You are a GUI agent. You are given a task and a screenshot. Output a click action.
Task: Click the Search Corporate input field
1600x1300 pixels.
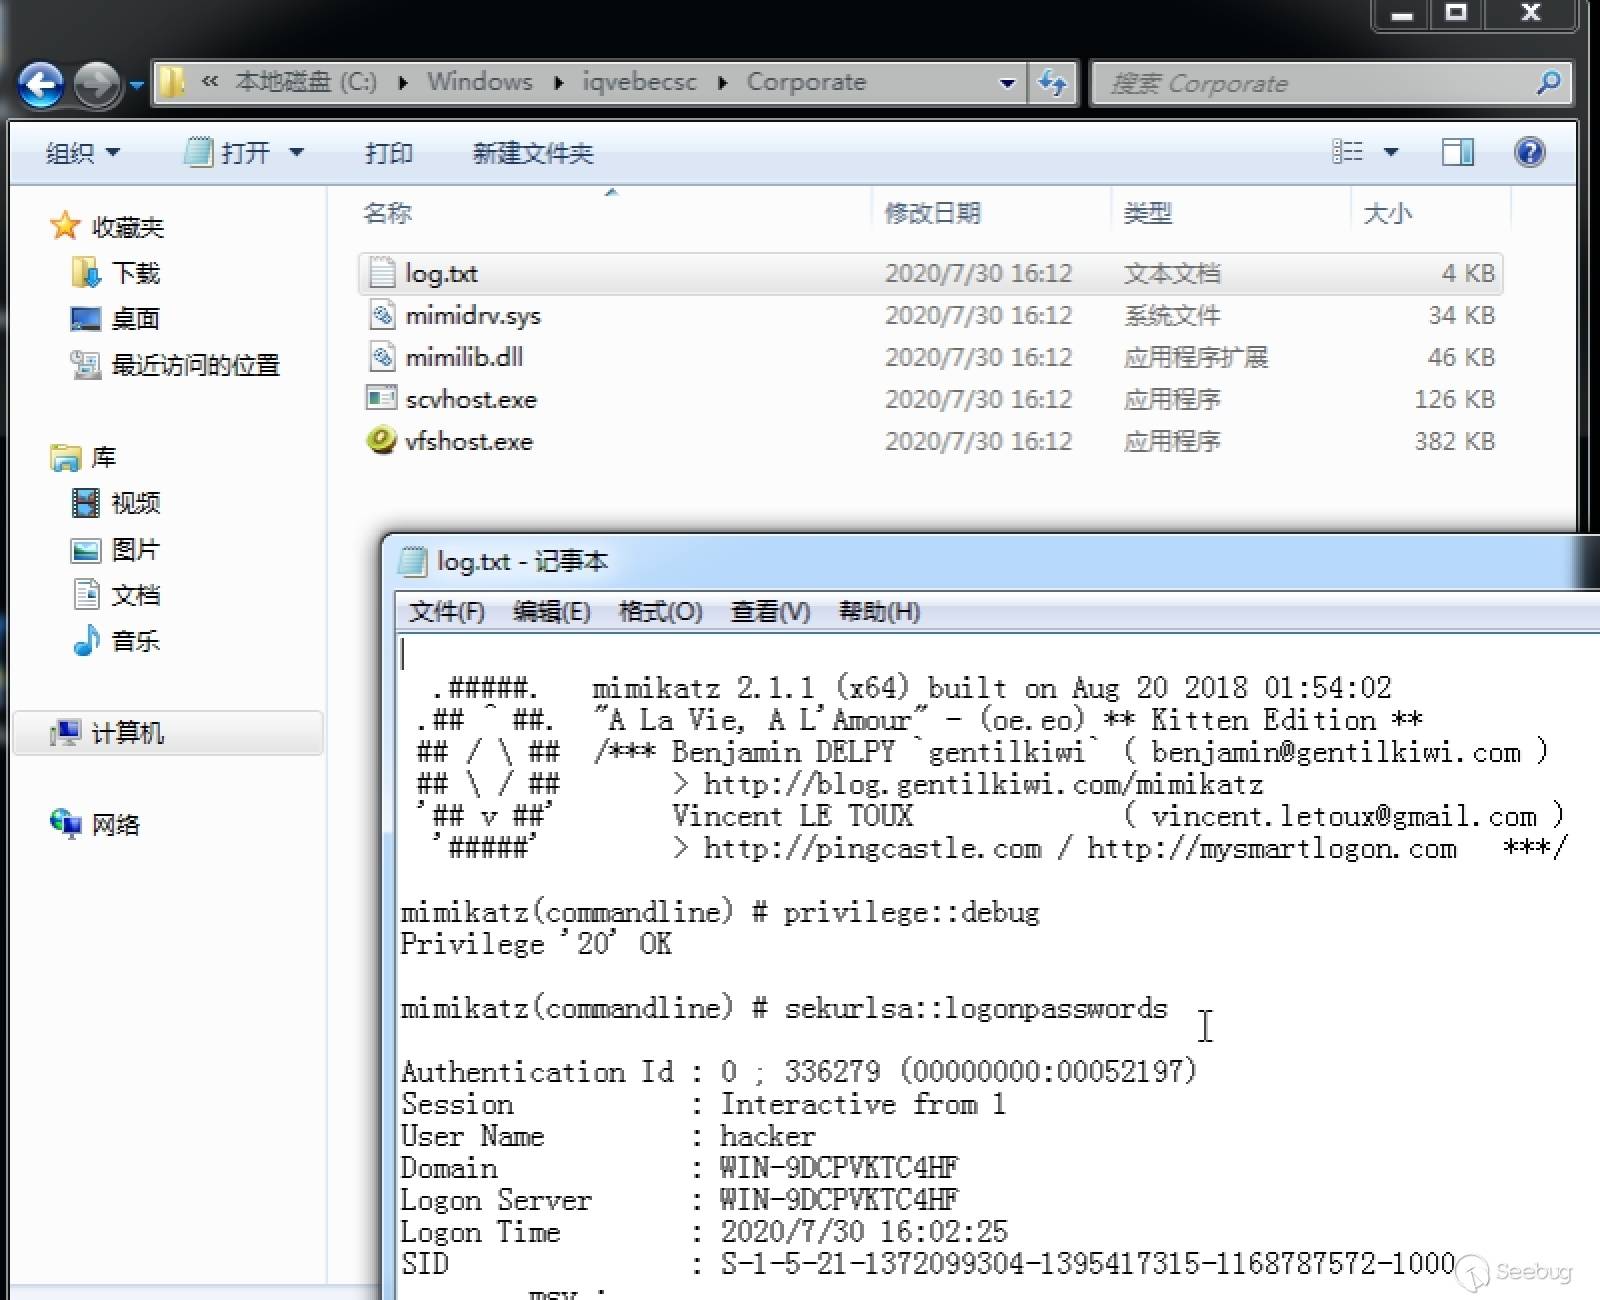[x=1310, y=83]
